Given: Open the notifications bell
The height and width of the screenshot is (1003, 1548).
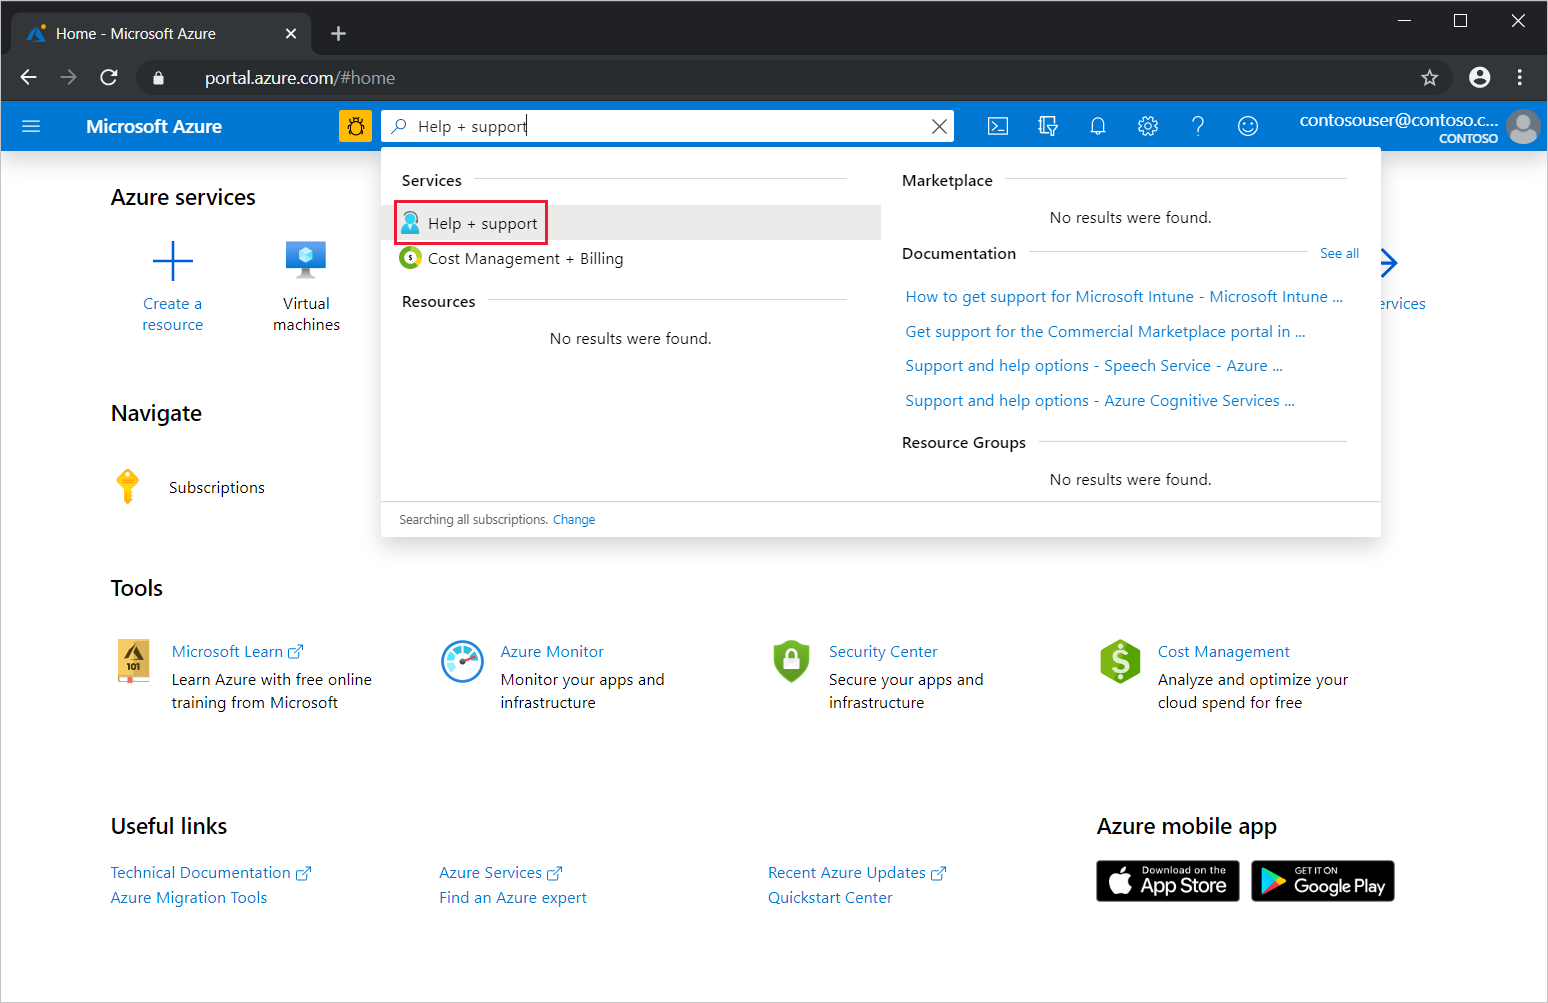Looking at the screenshot, I should (1097, 126).
